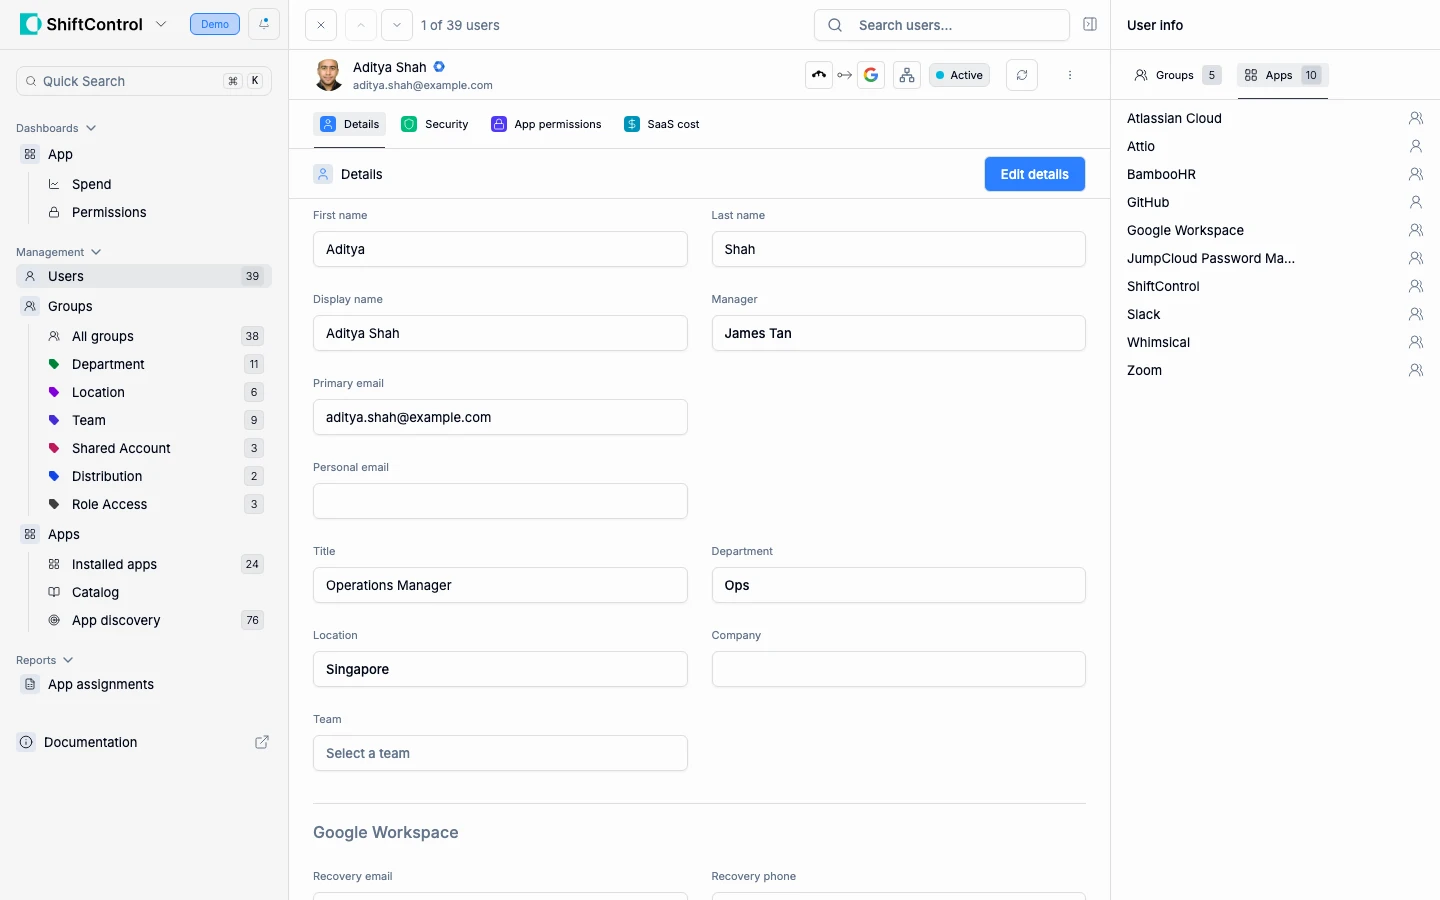
Task: Go to previous user arrow
Action: pos(360,25)
